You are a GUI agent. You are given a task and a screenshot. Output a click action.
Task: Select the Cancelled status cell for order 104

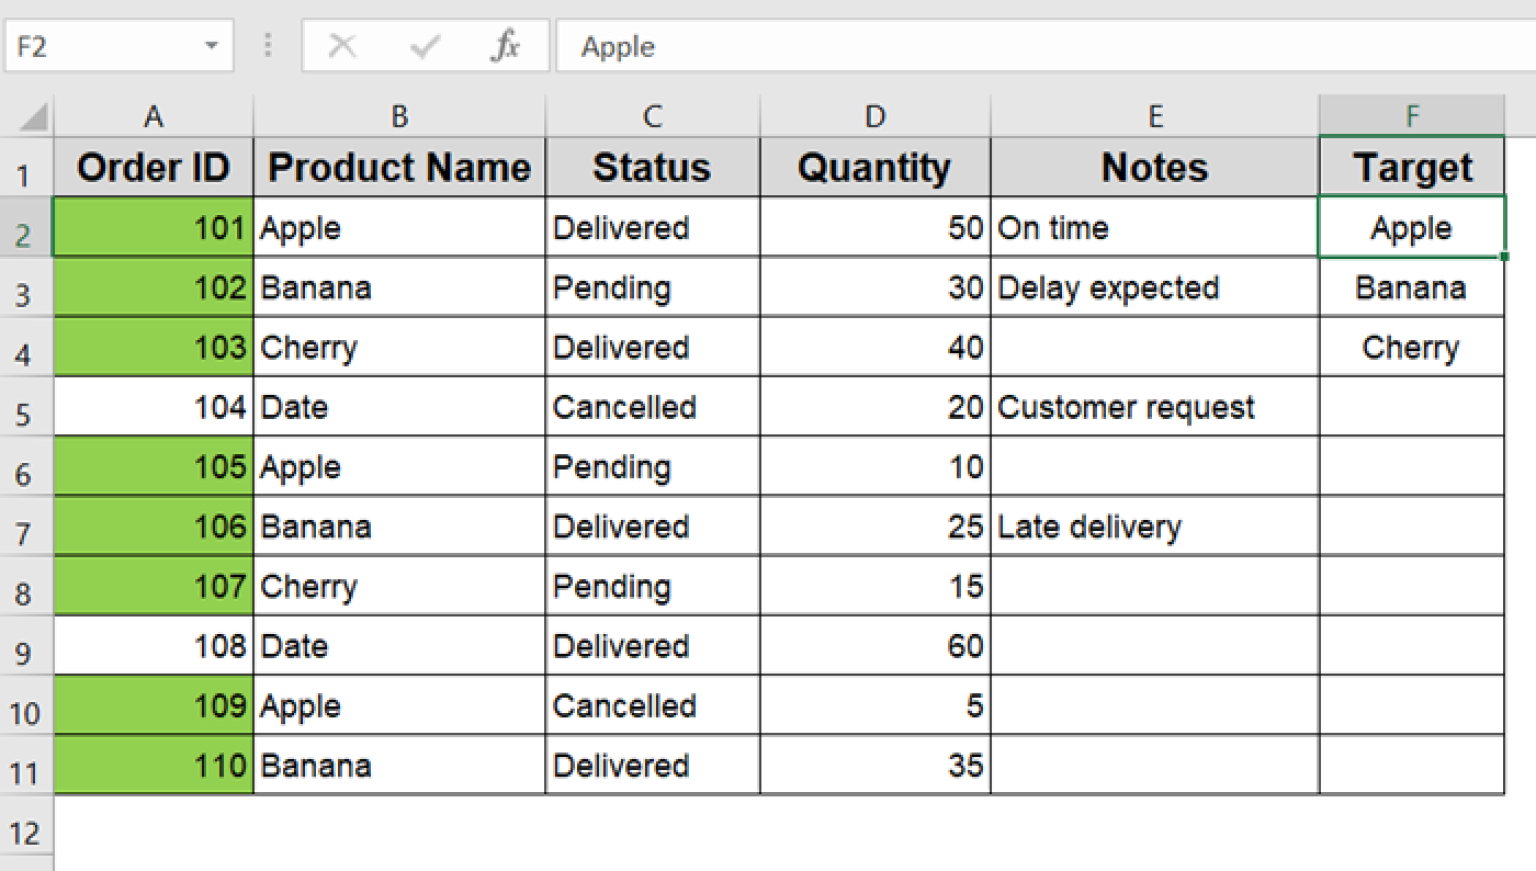coord(652,407)
